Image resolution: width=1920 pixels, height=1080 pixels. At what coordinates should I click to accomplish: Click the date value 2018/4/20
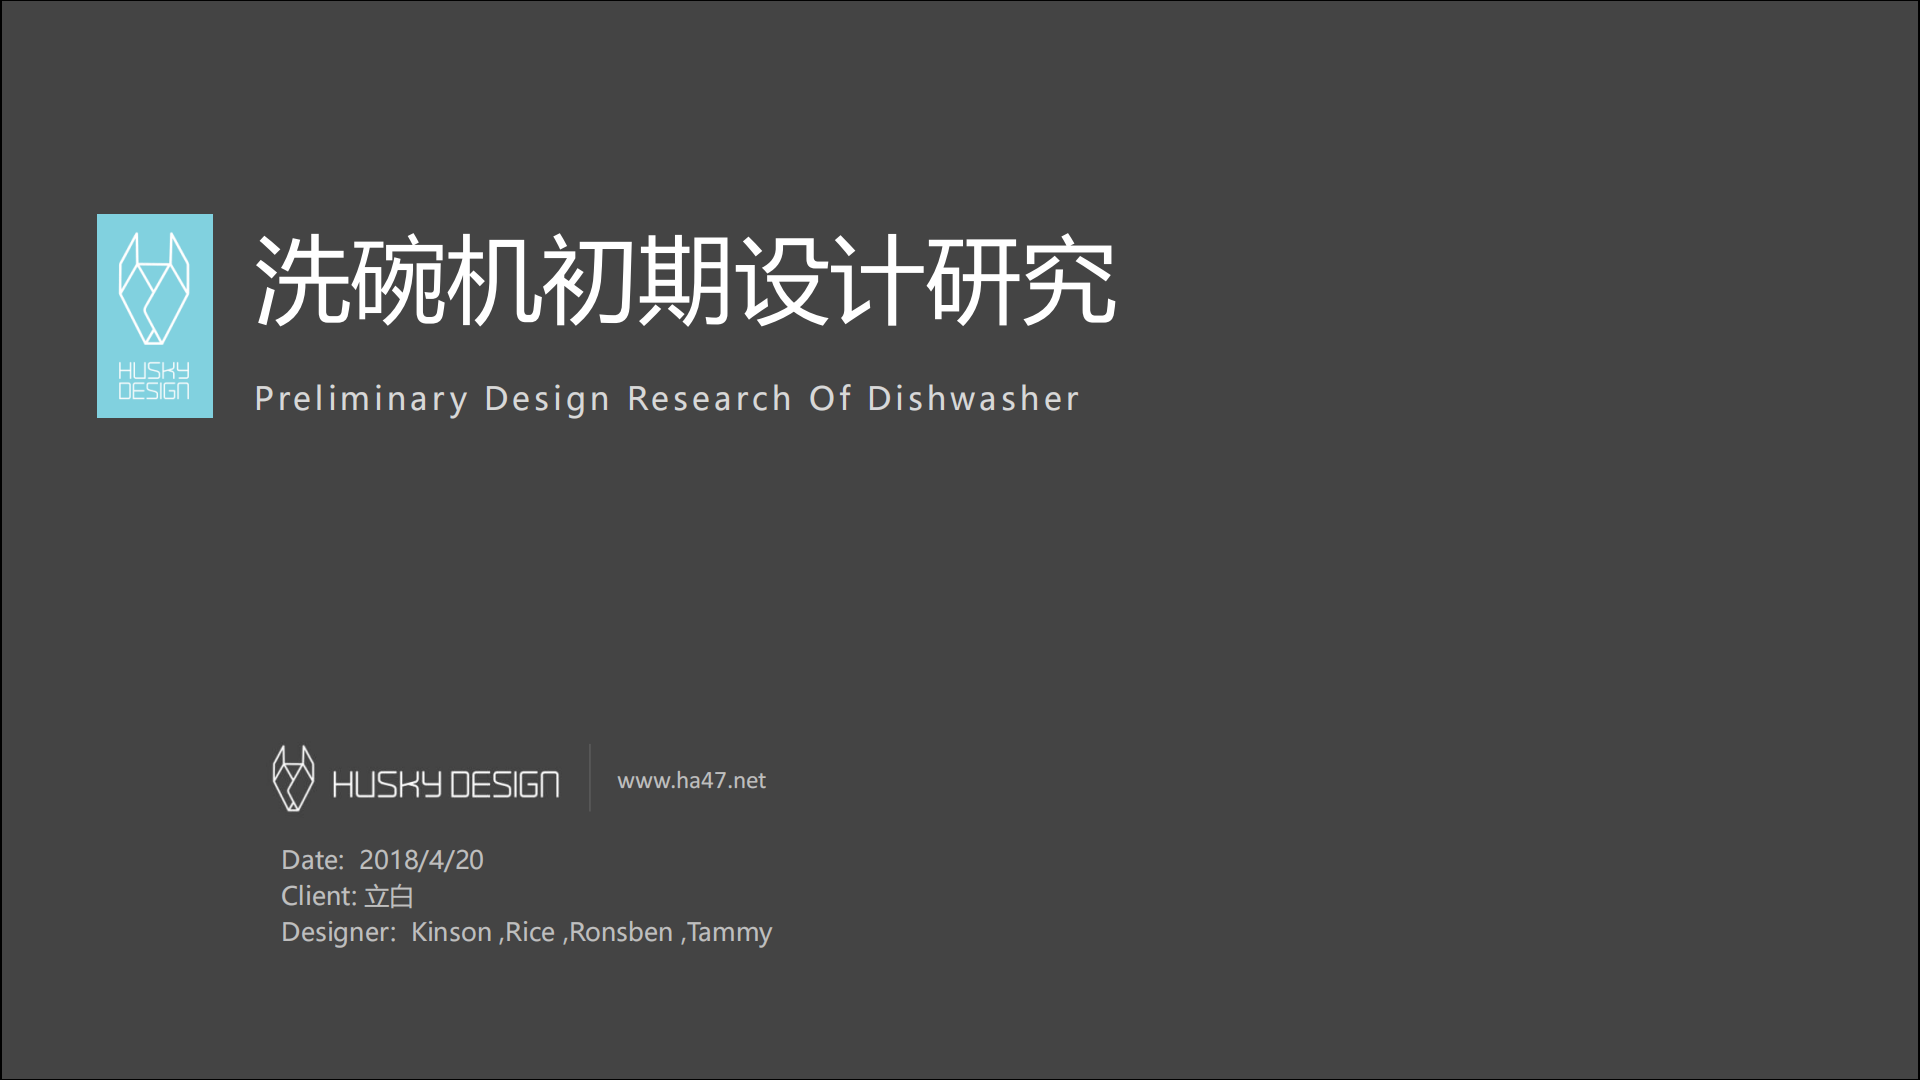point(421,860)
